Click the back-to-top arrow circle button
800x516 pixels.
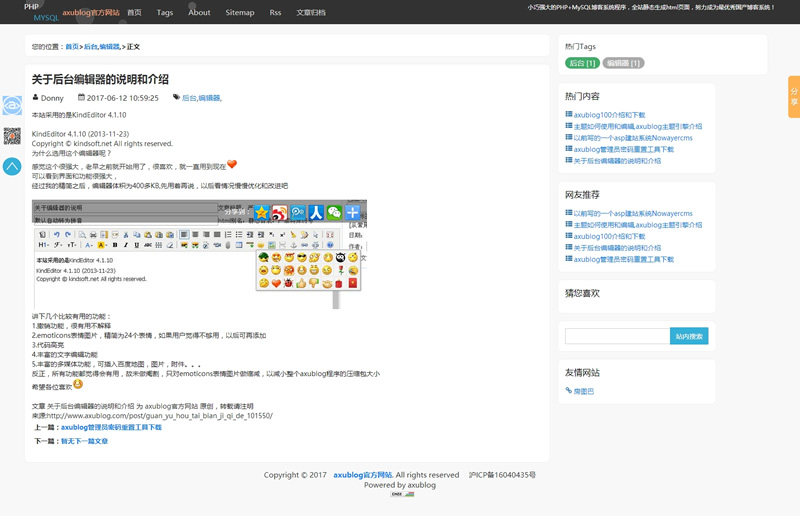[12, 166]
